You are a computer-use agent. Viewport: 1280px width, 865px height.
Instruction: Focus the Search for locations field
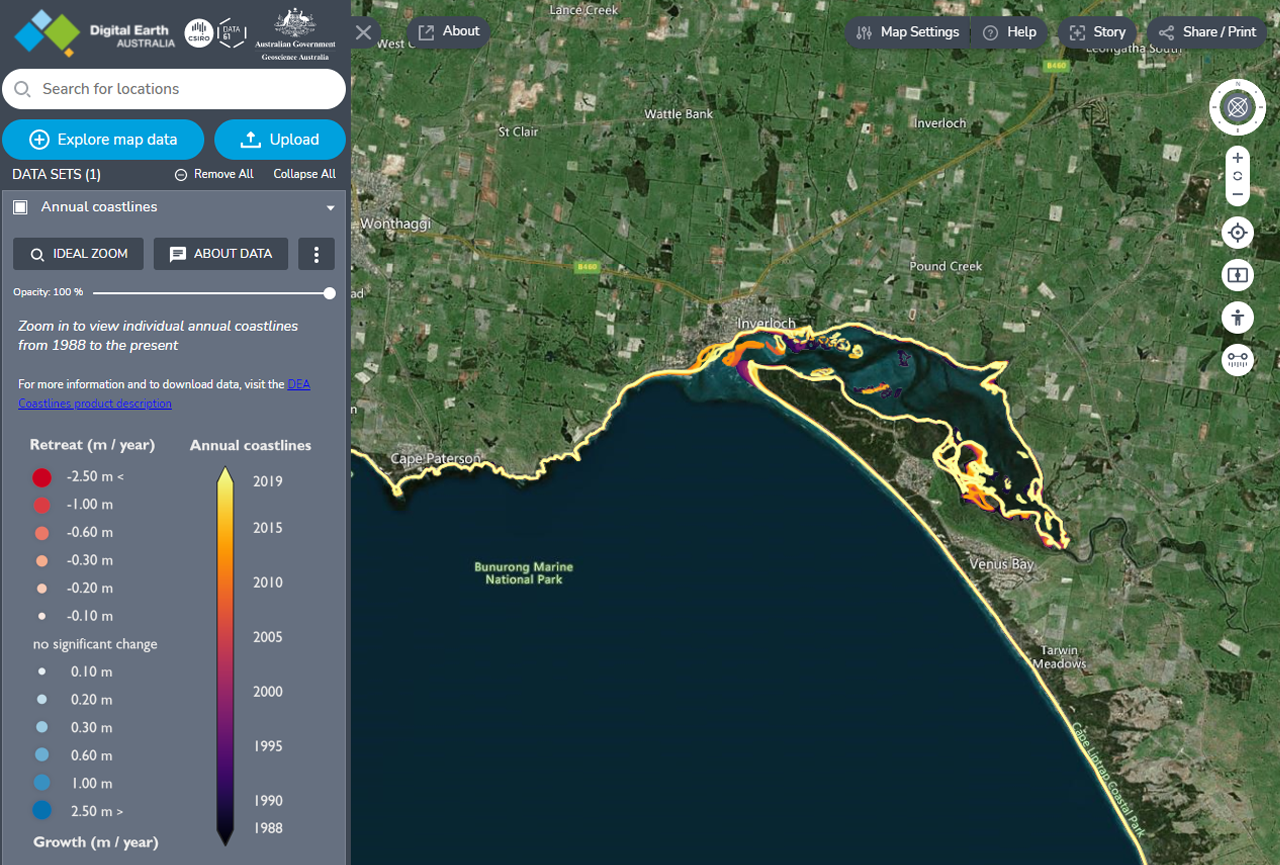174,89
